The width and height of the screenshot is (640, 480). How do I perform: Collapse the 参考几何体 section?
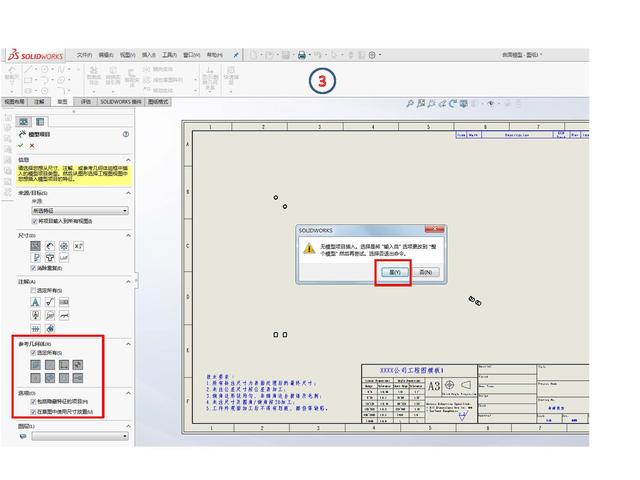pos(128,344)
